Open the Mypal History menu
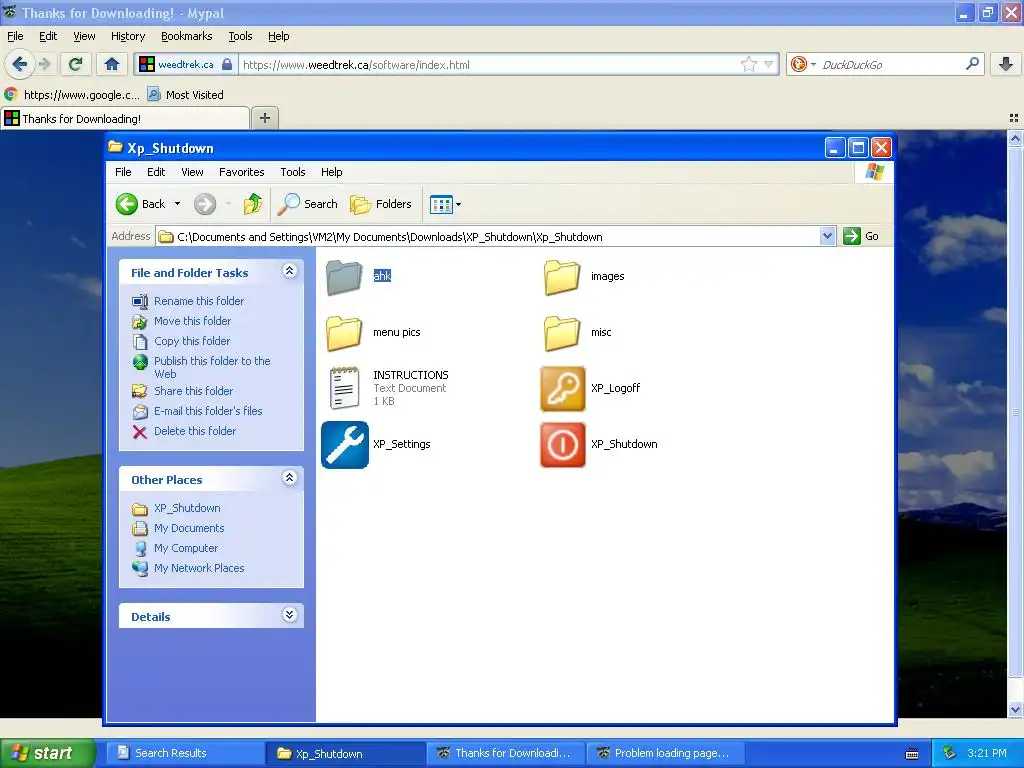This screenshot has width=1024, height=768. click(127, 36)
